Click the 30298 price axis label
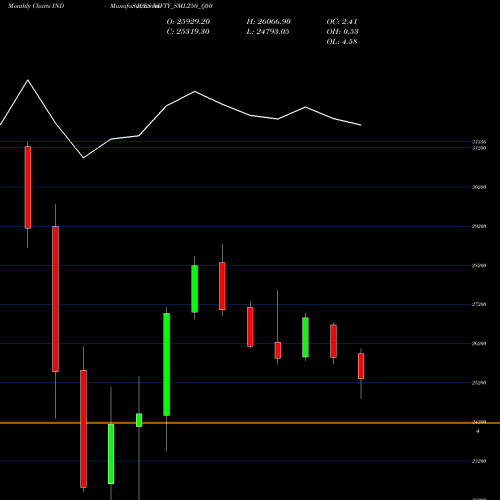Image resolution: width=500 pixels, height=500 pixels. click(x=479, y=187)
